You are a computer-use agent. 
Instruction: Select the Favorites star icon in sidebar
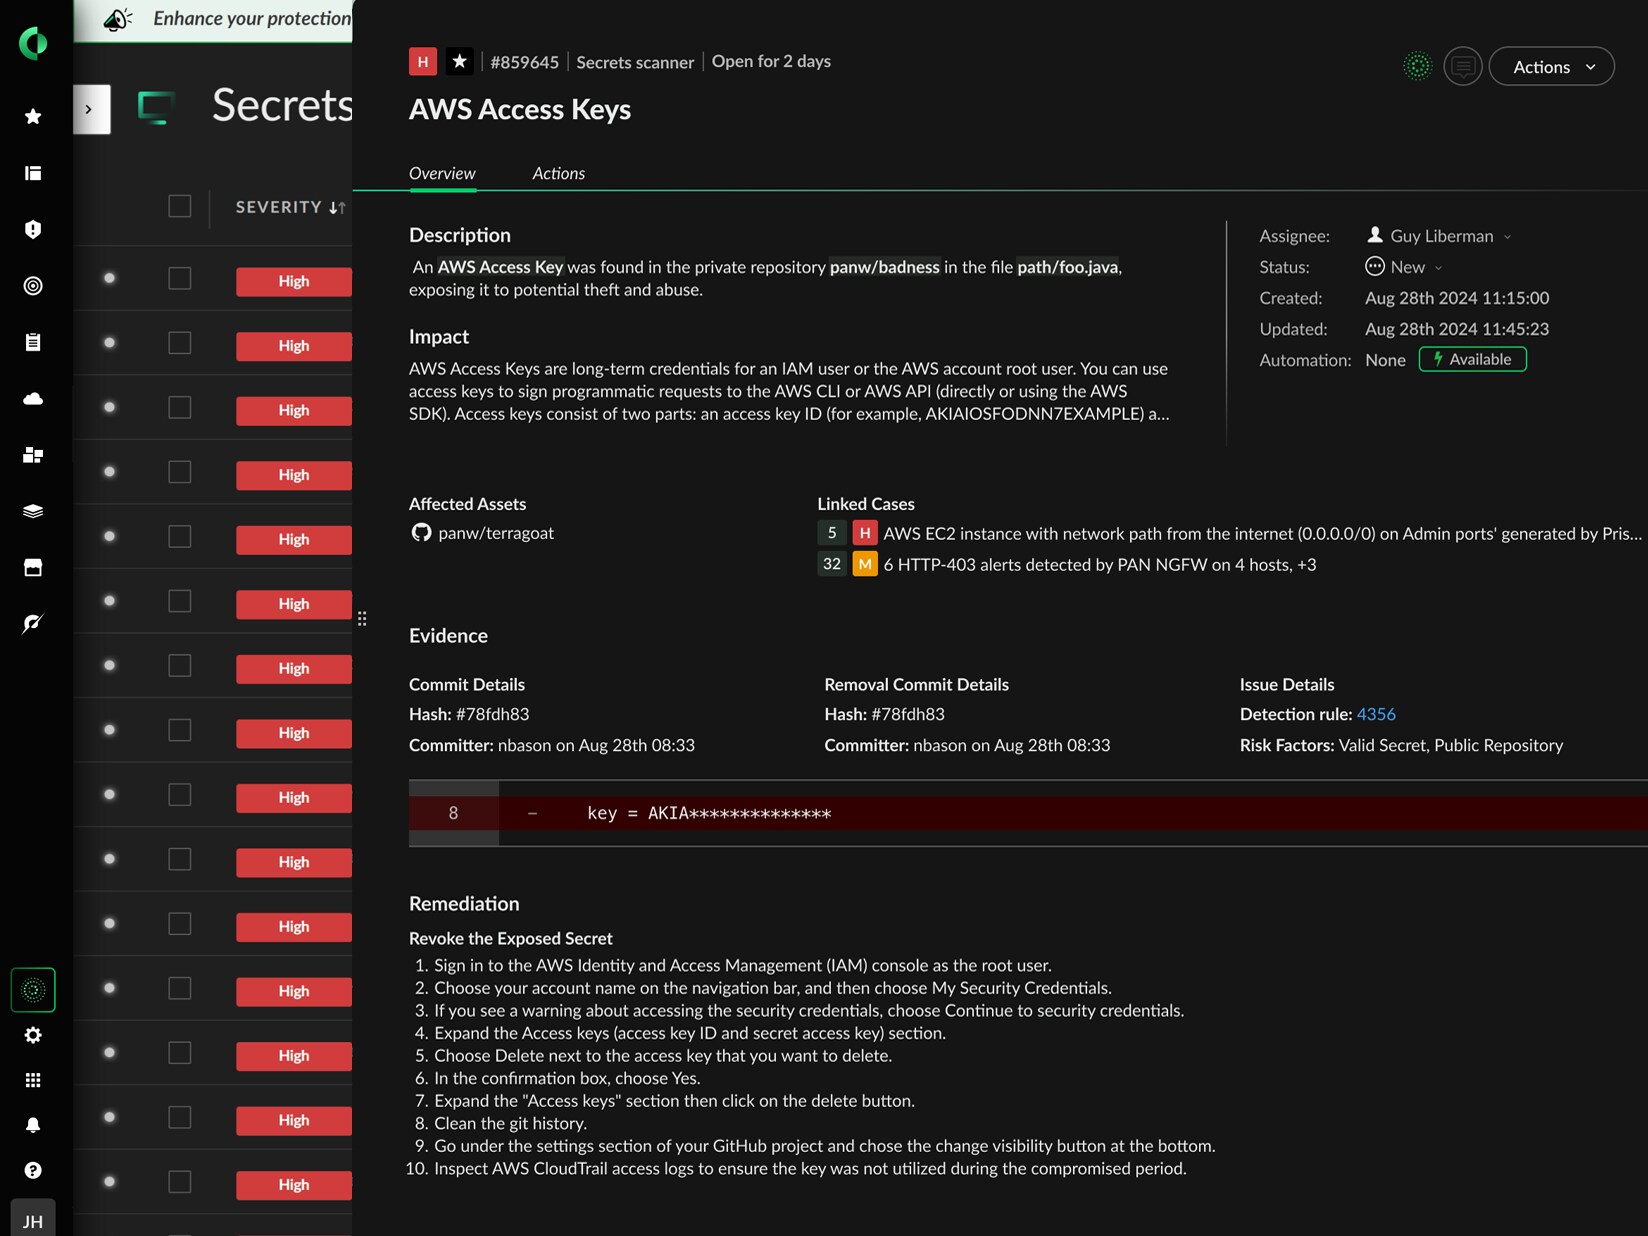pos(33,117)
